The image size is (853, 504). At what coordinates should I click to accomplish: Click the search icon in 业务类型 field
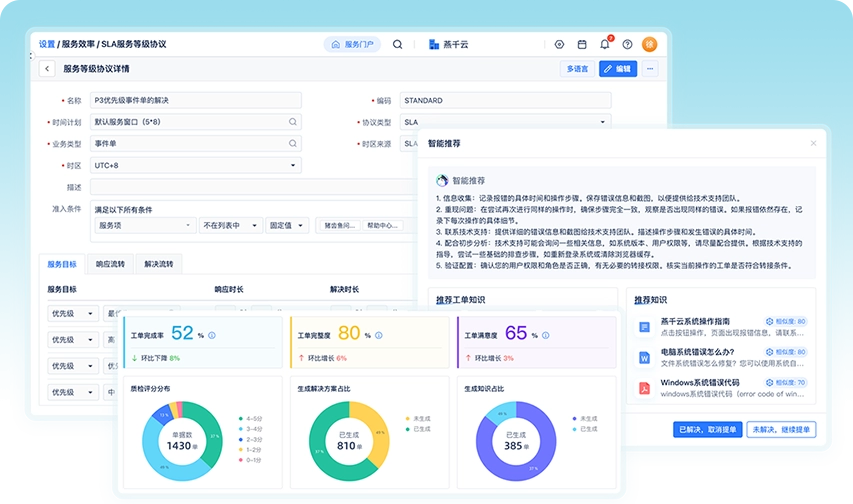click(x=293, y=144)
